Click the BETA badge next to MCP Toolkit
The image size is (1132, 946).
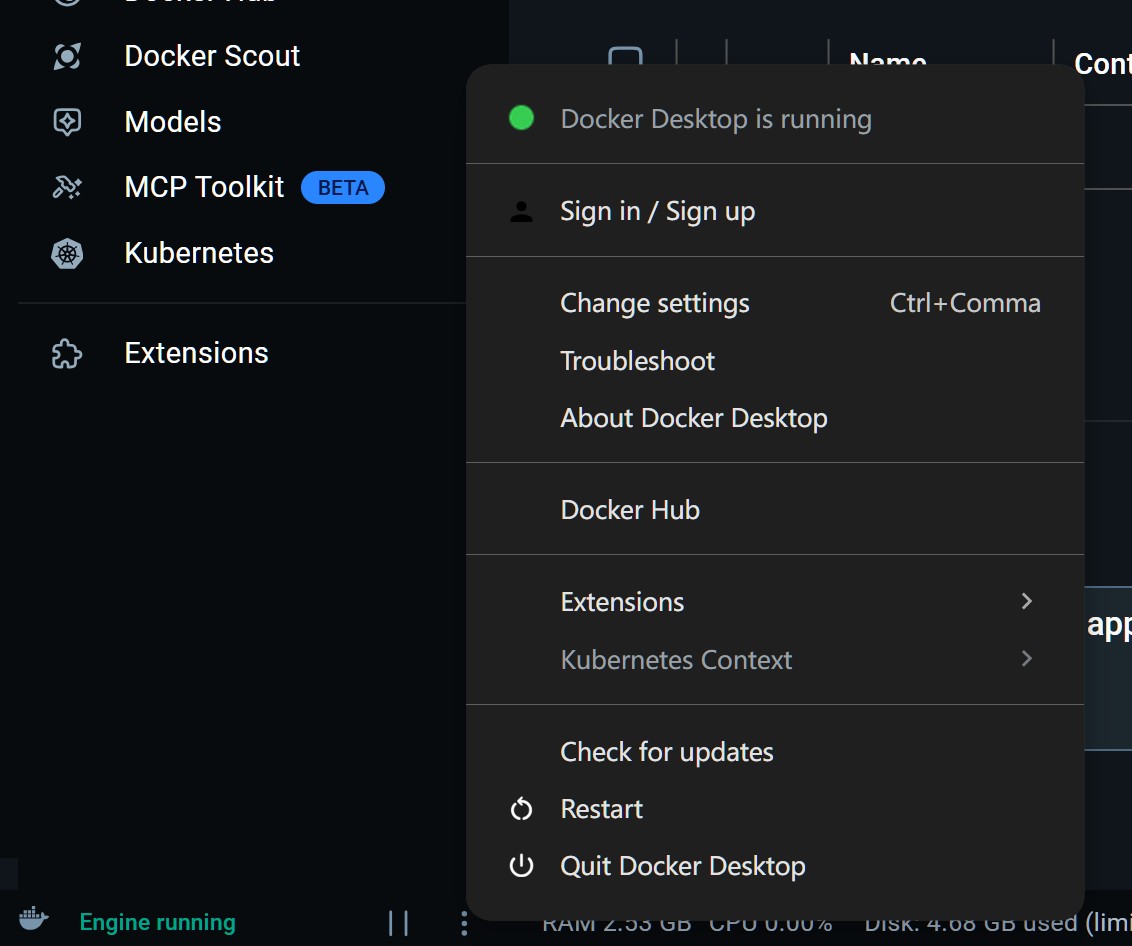(343, 188)
